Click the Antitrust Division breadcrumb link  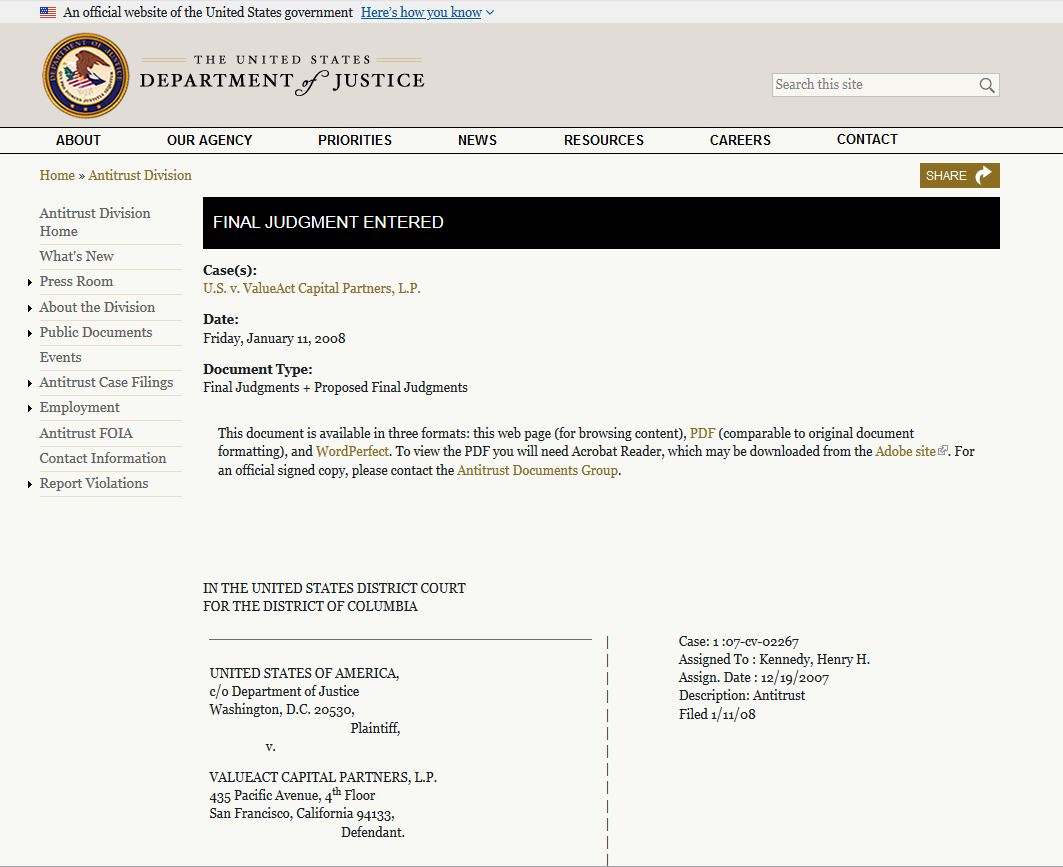[x=140, y=175]
